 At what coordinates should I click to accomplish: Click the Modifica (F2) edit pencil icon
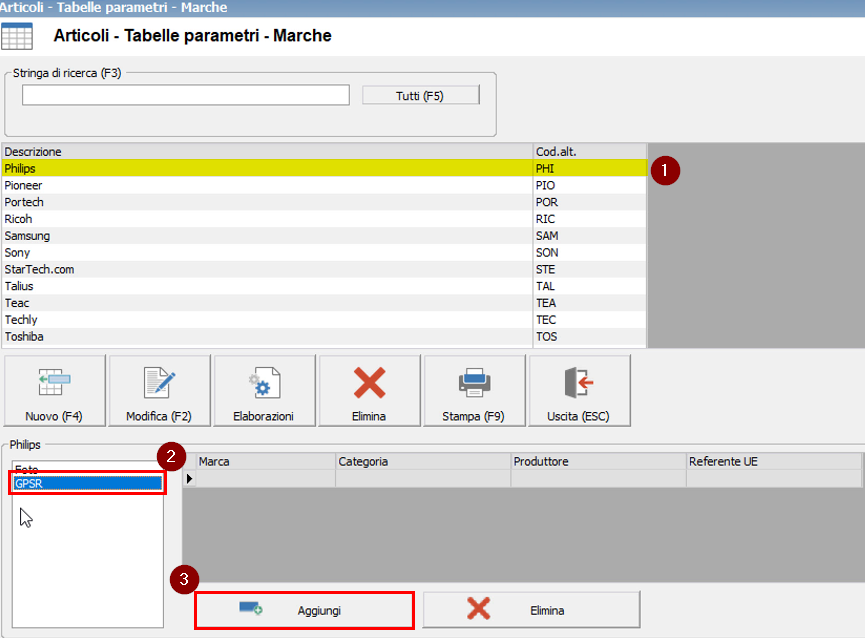click(x=159, y=382)
